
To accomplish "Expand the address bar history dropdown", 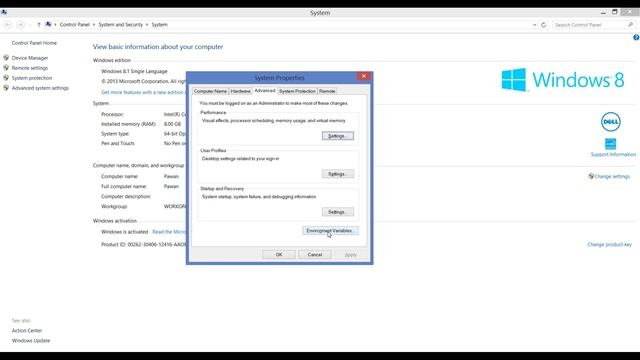I will pyautogui.click(x=534, y=25).
